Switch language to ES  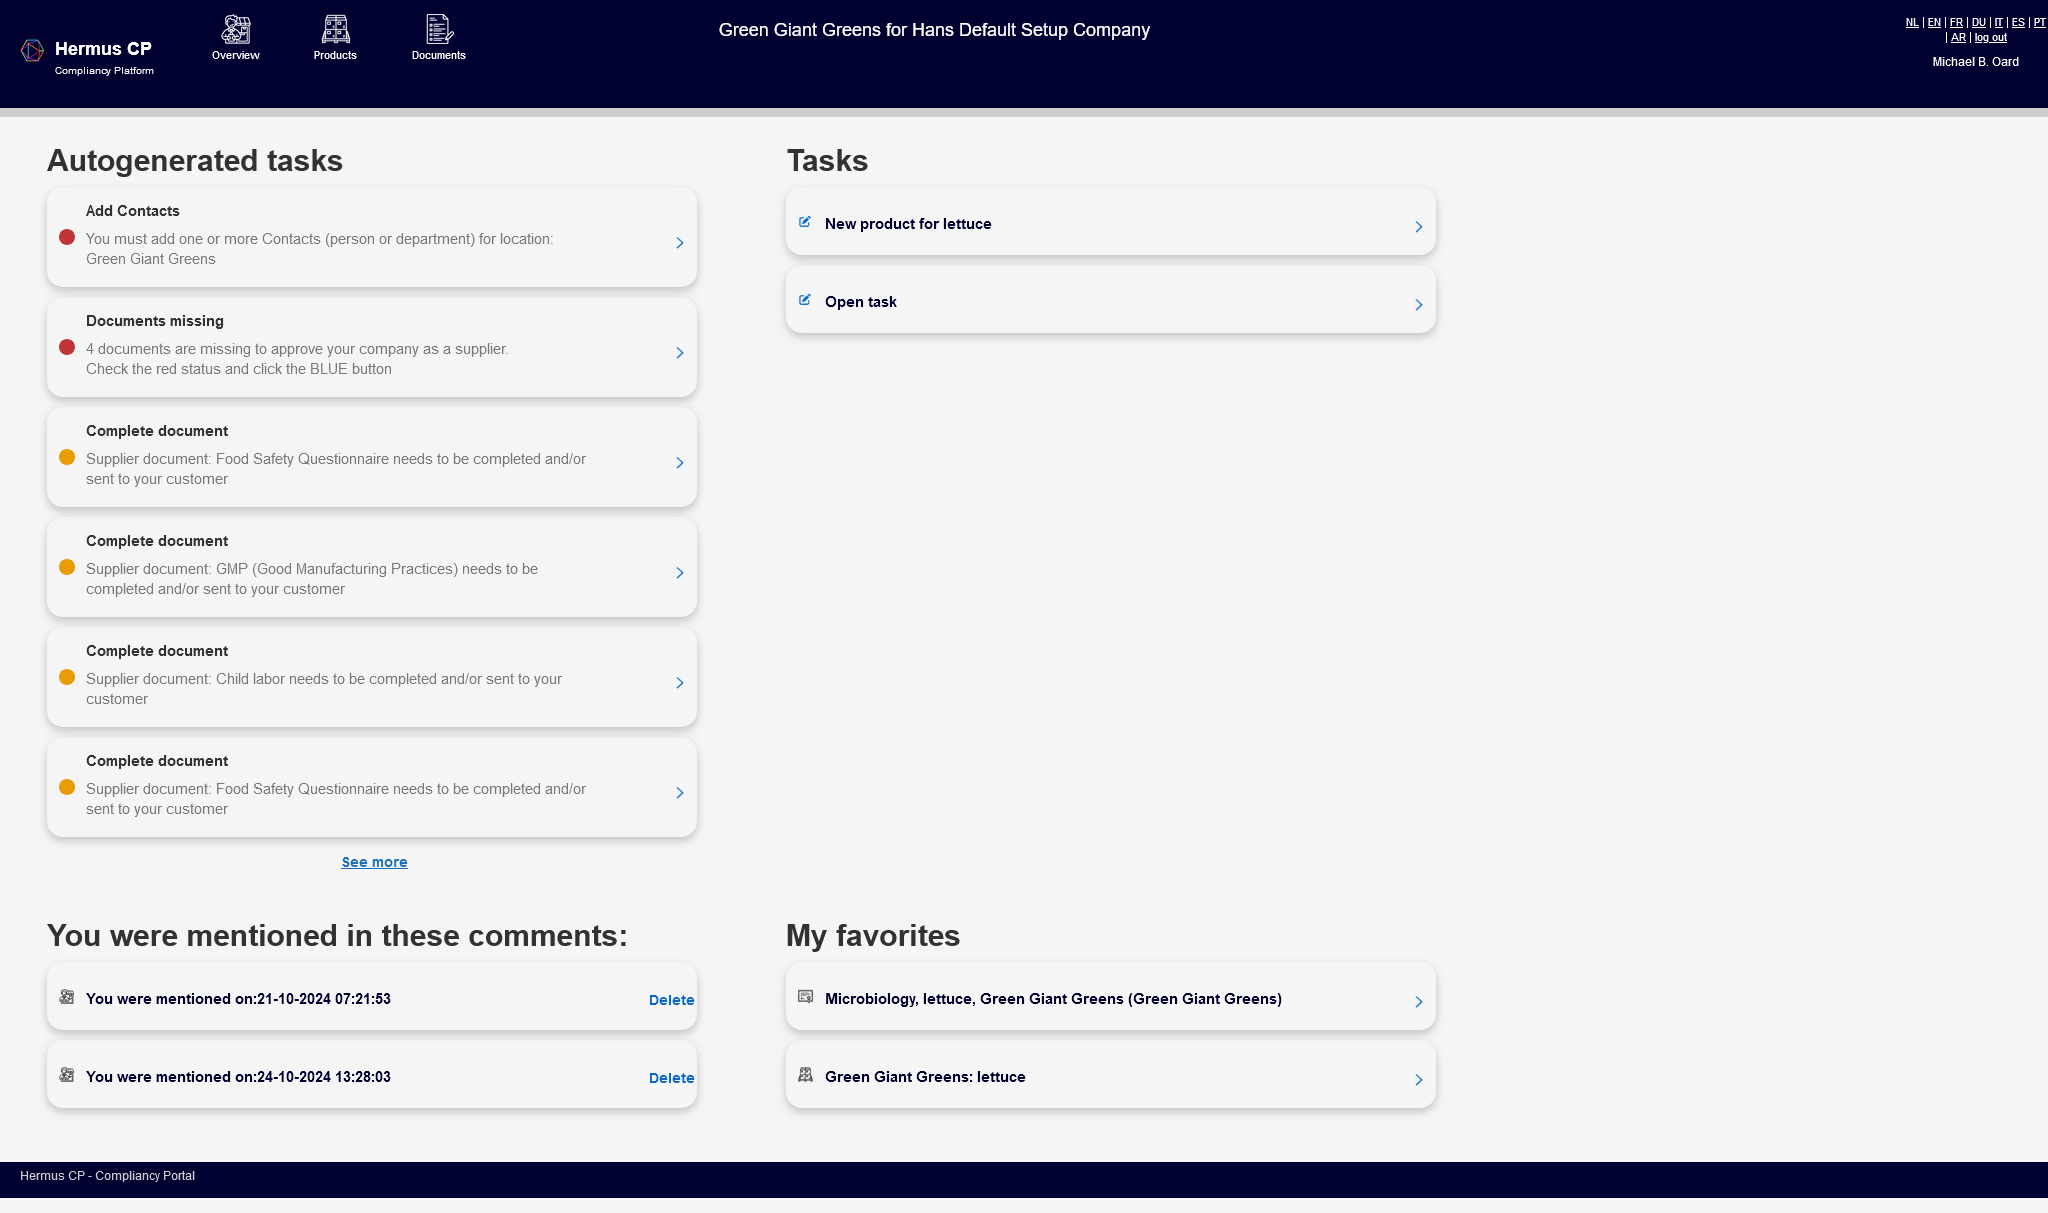[2018, 22]
